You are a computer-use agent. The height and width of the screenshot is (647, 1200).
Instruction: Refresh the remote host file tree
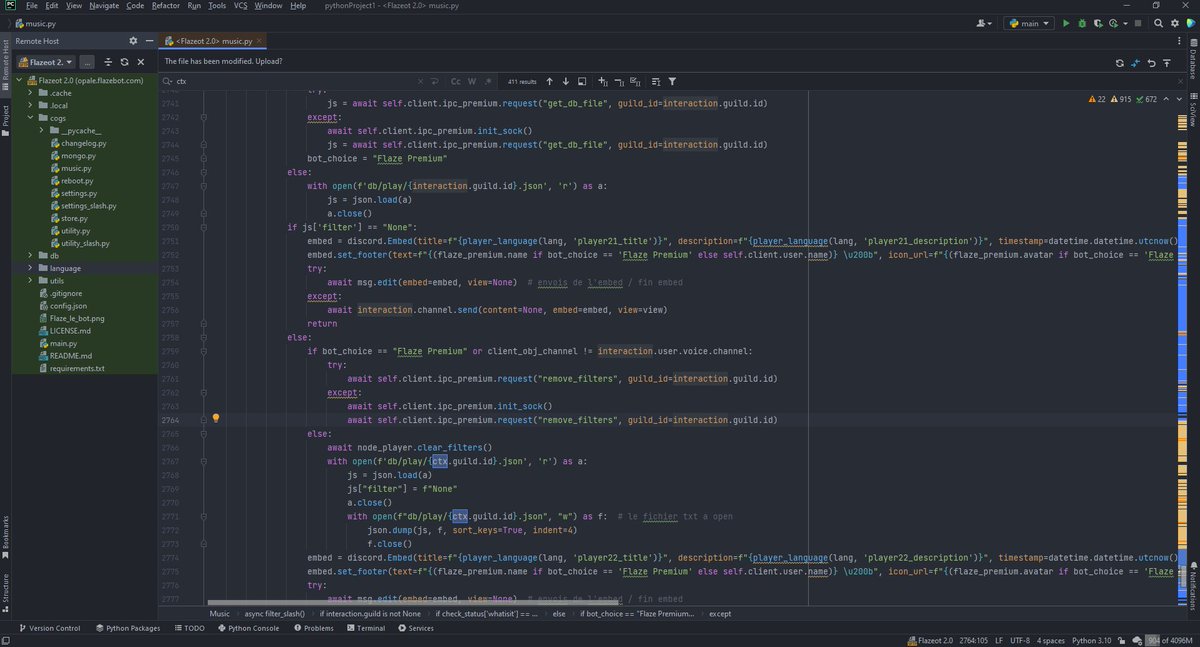point(125,62)
